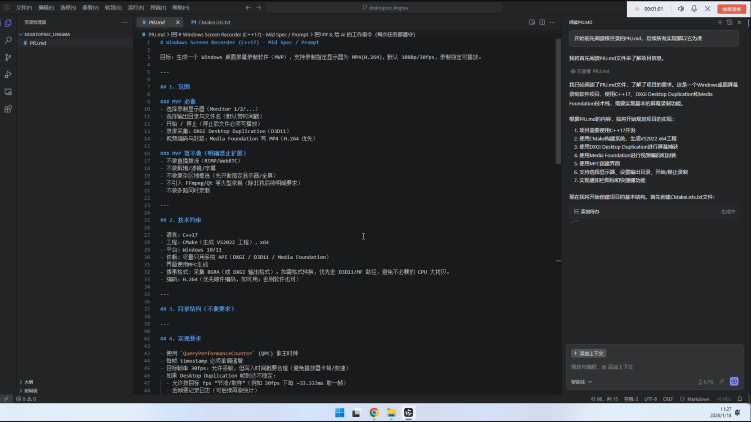751x422 pixels.
Task: Change the CRLF line ending in status bar
Action: (x=668, y=399)
